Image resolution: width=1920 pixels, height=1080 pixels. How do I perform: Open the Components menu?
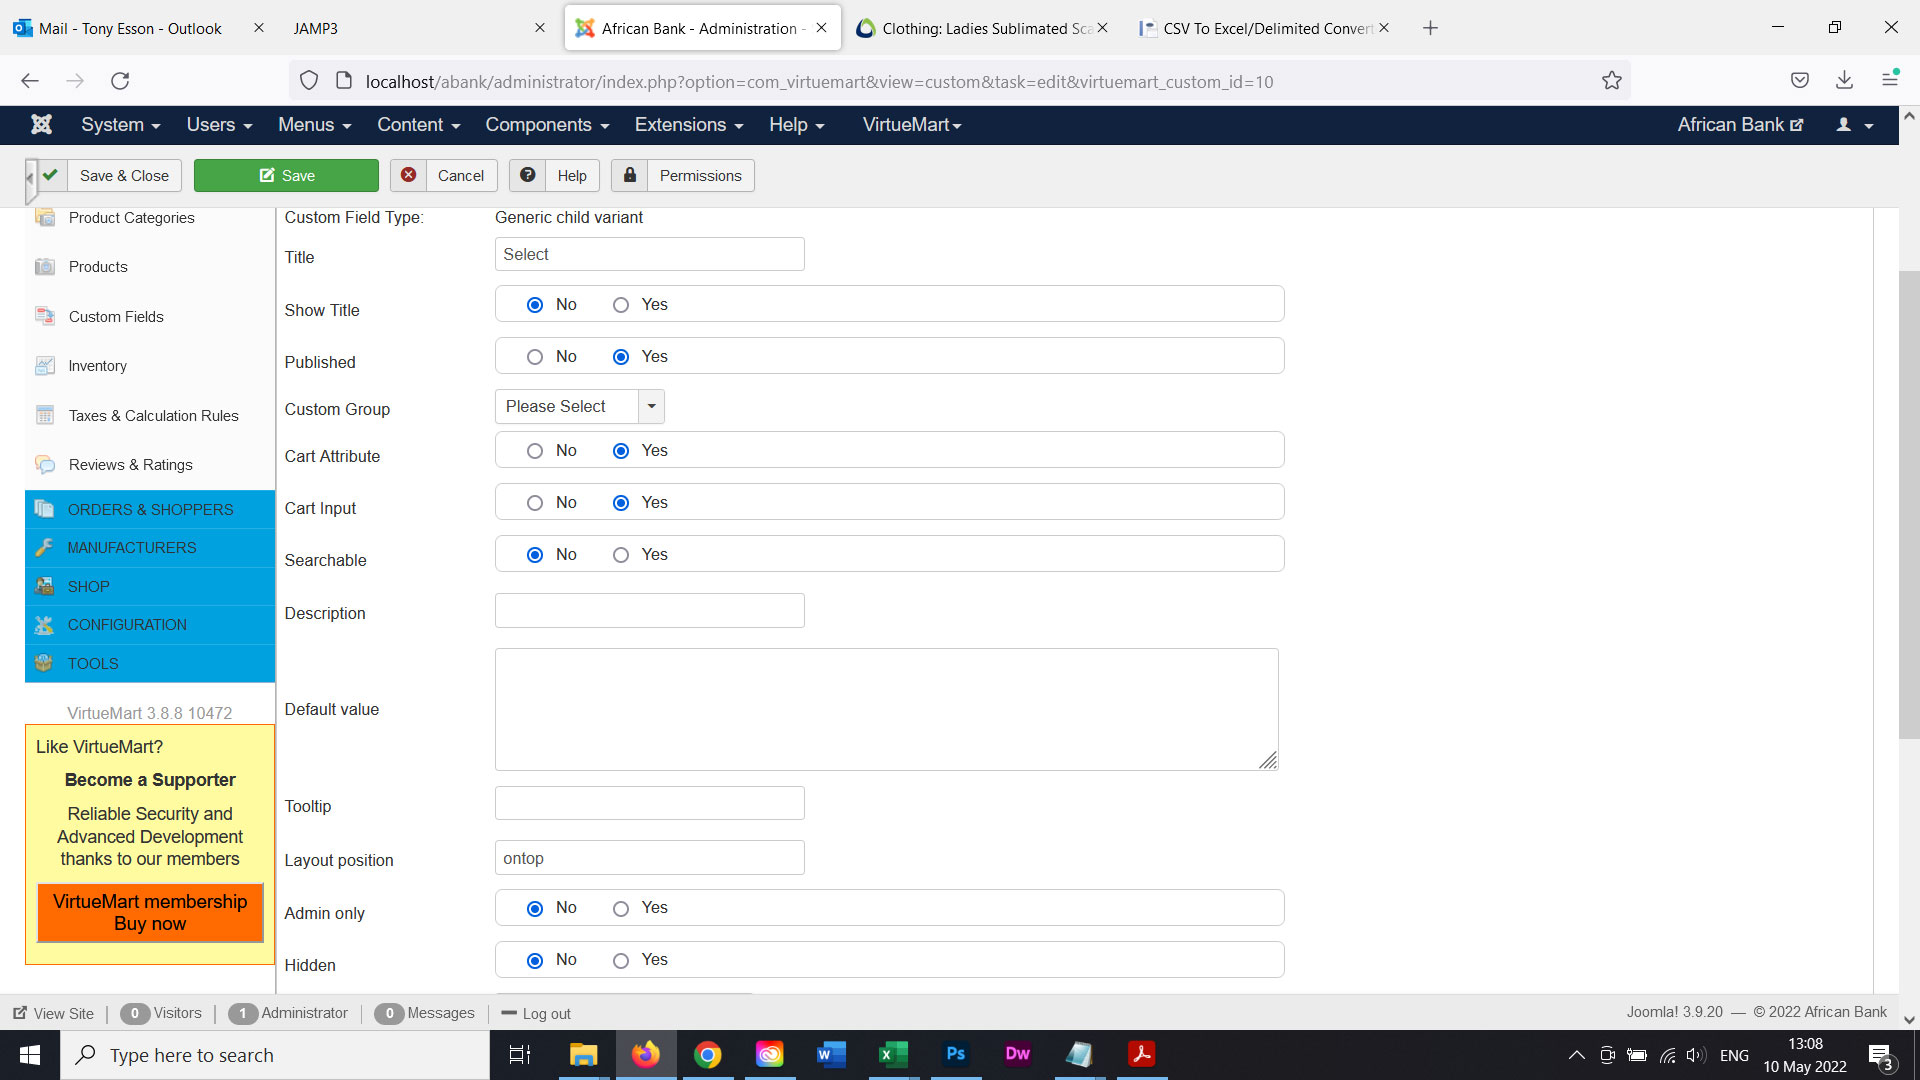pos(547,125)
